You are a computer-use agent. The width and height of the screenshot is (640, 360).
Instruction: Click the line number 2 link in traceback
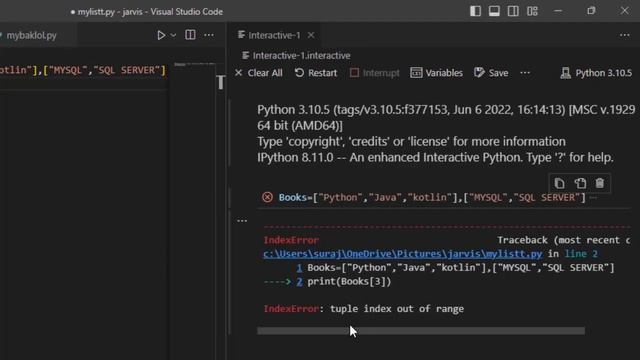[299, 282]
